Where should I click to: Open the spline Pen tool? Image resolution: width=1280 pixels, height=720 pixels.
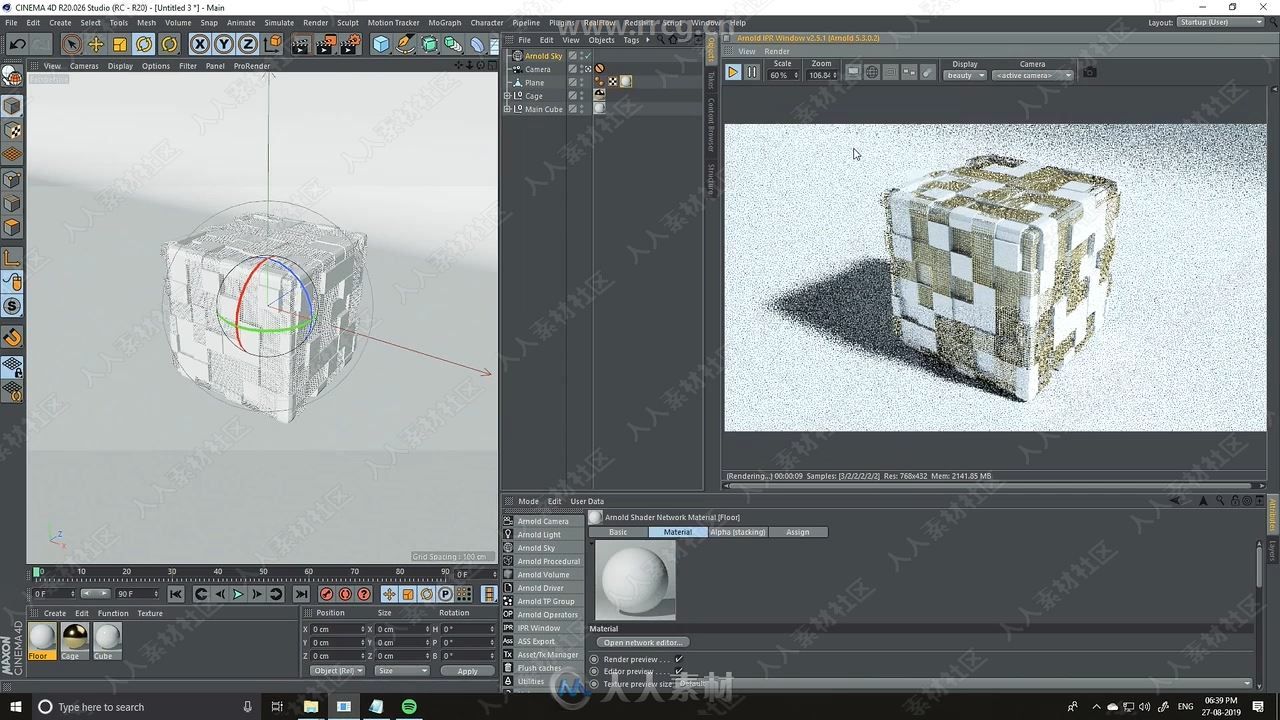tap(405, 44)
